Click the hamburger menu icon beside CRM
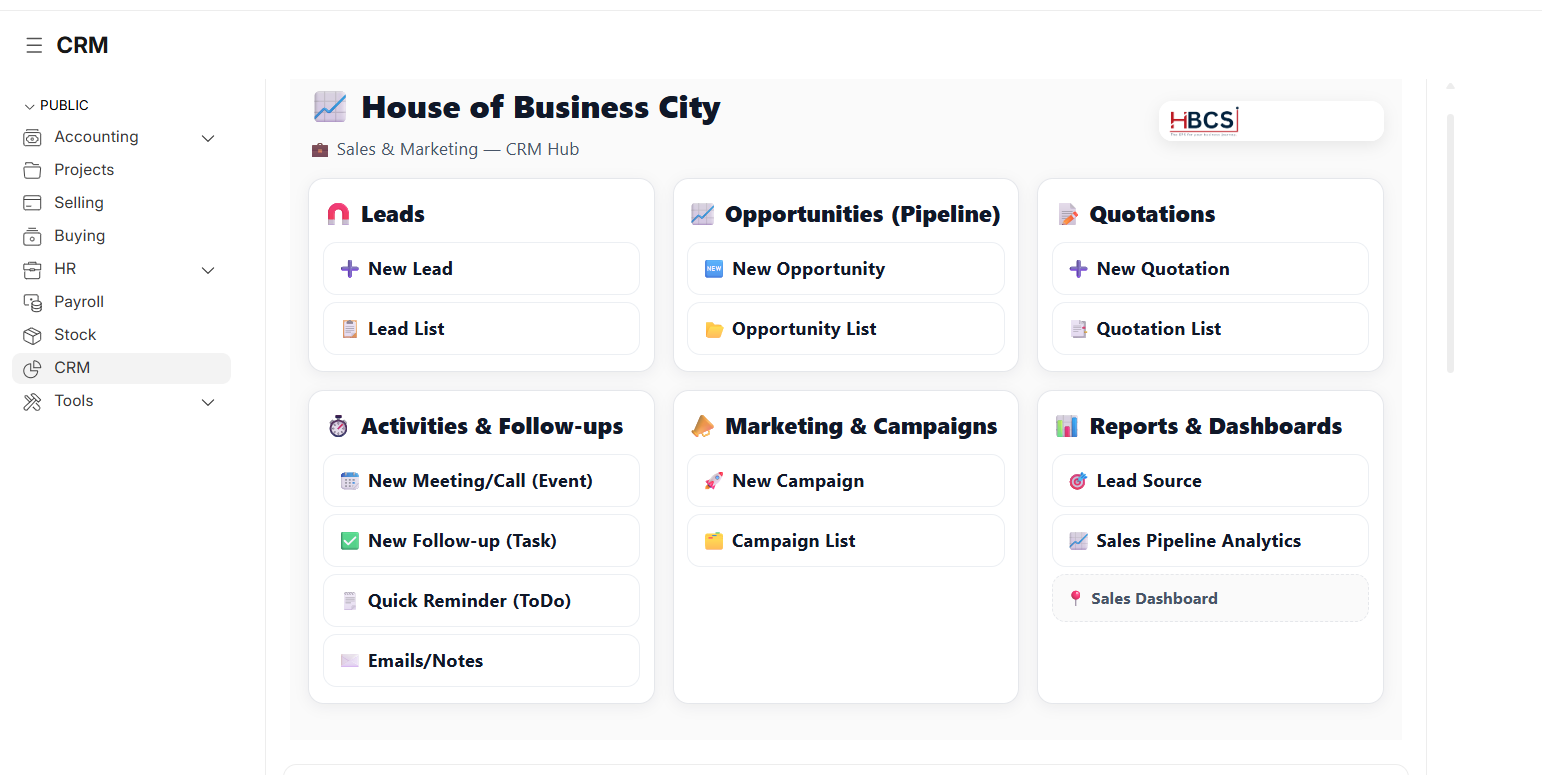 point(34,45)
